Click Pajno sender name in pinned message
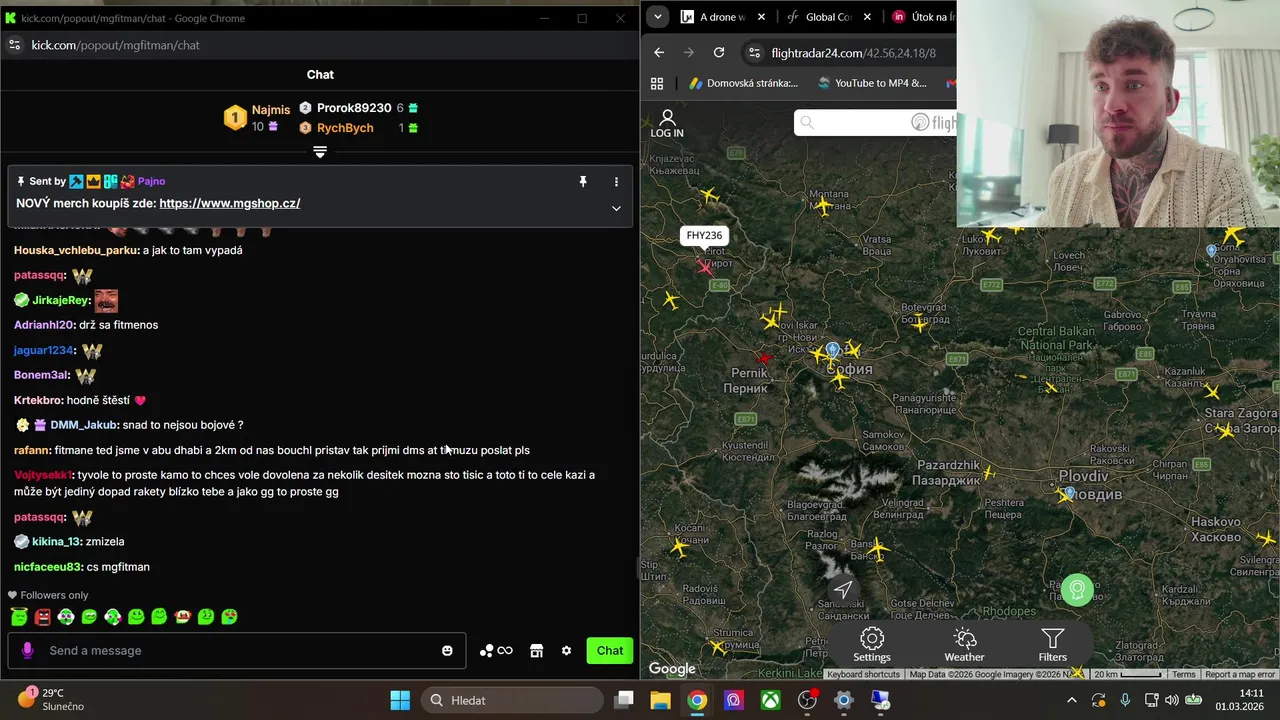 151,181
